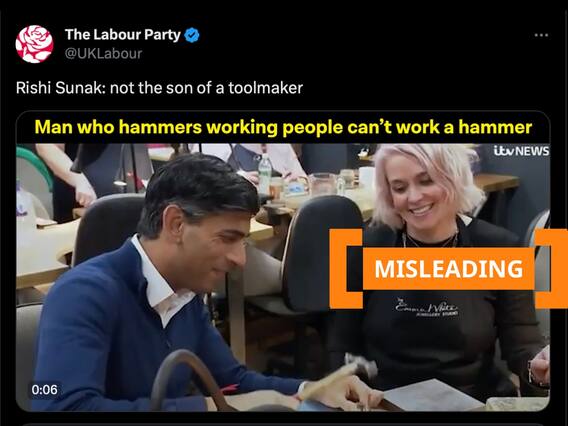
Task: Click the hammer head in the video
Action: 361,366
